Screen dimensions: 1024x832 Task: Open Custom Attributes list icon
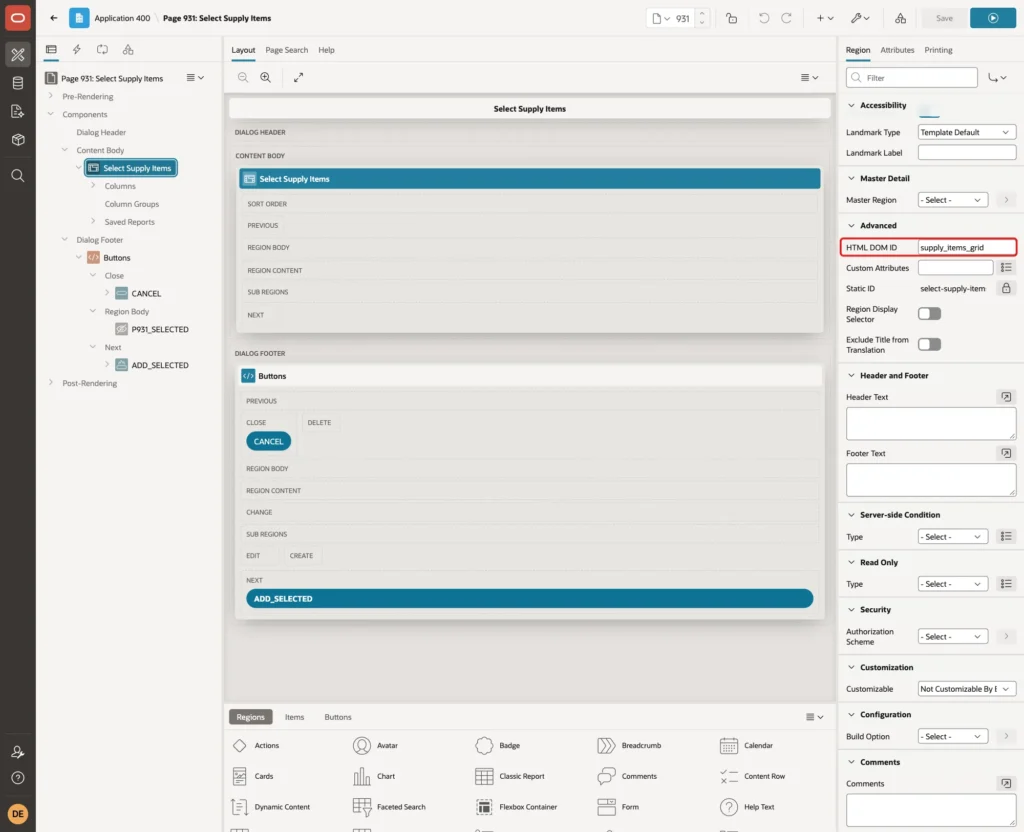(x=1006, y=268)
